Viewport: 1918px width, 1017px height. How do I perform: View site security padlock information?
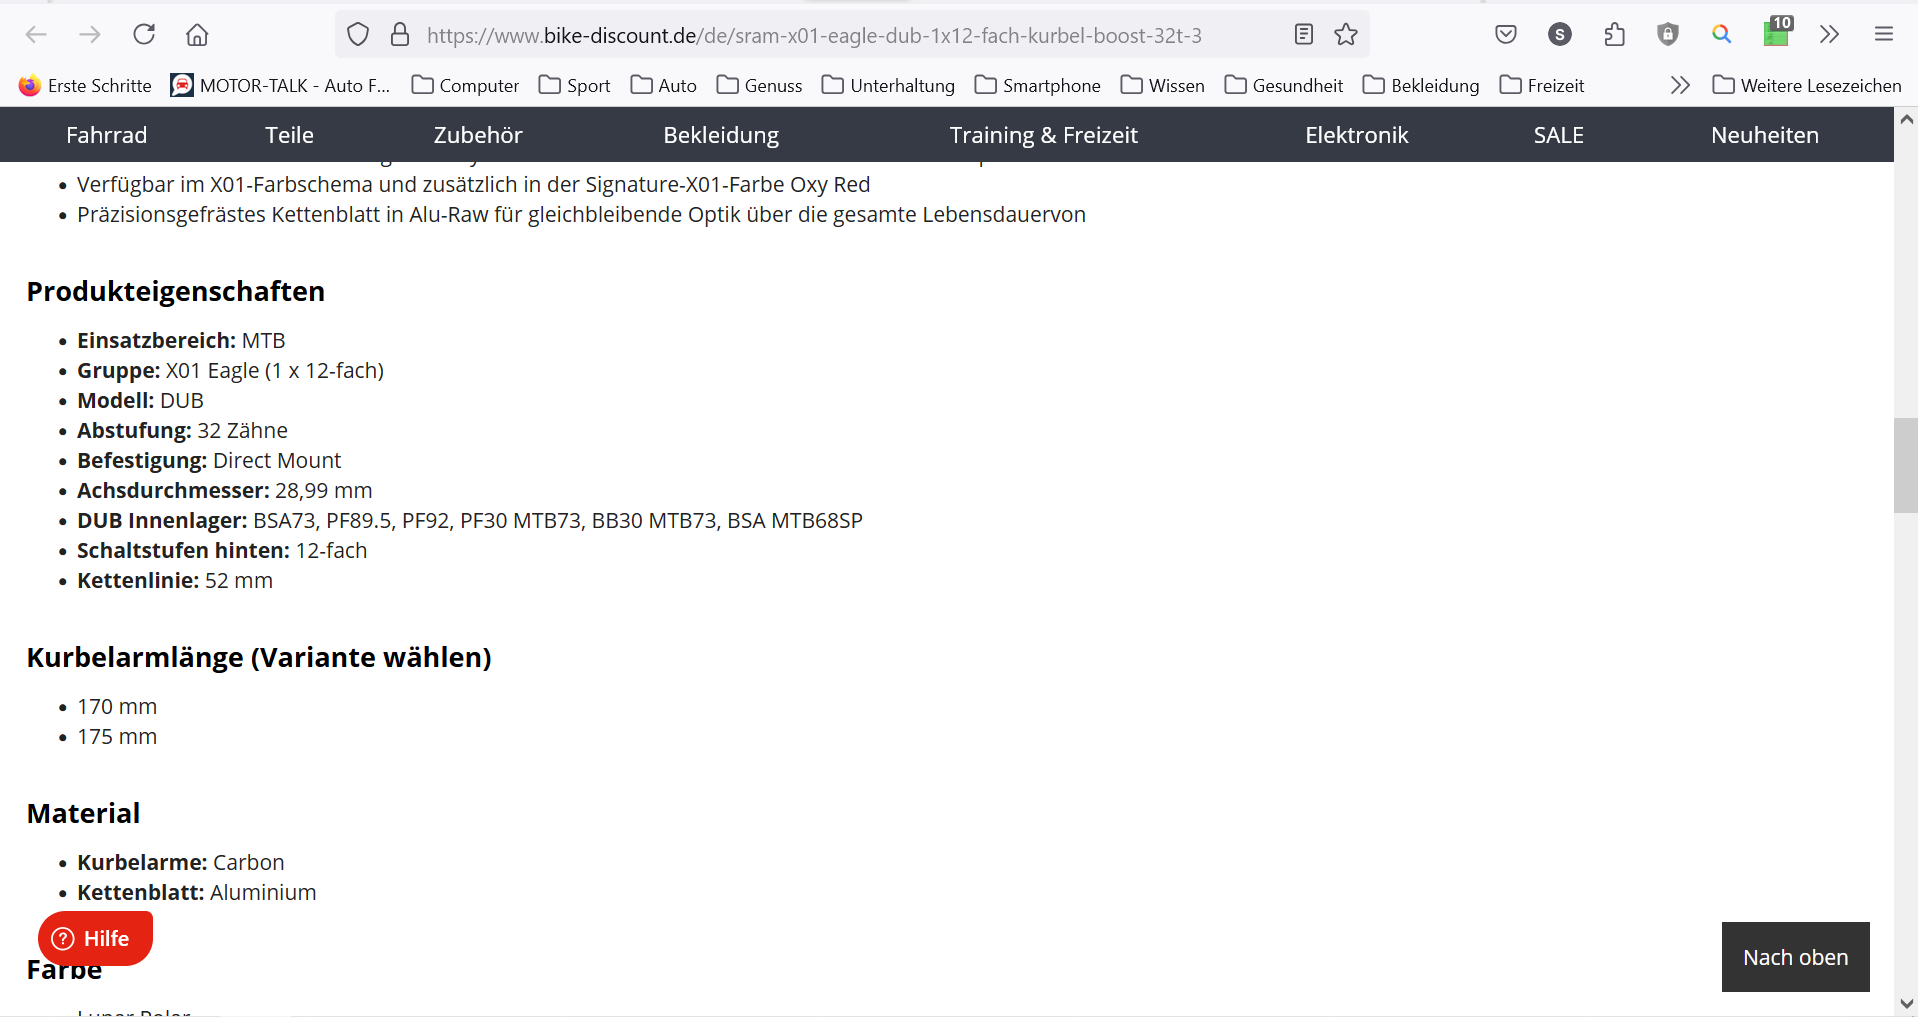[x=400, y=35]
